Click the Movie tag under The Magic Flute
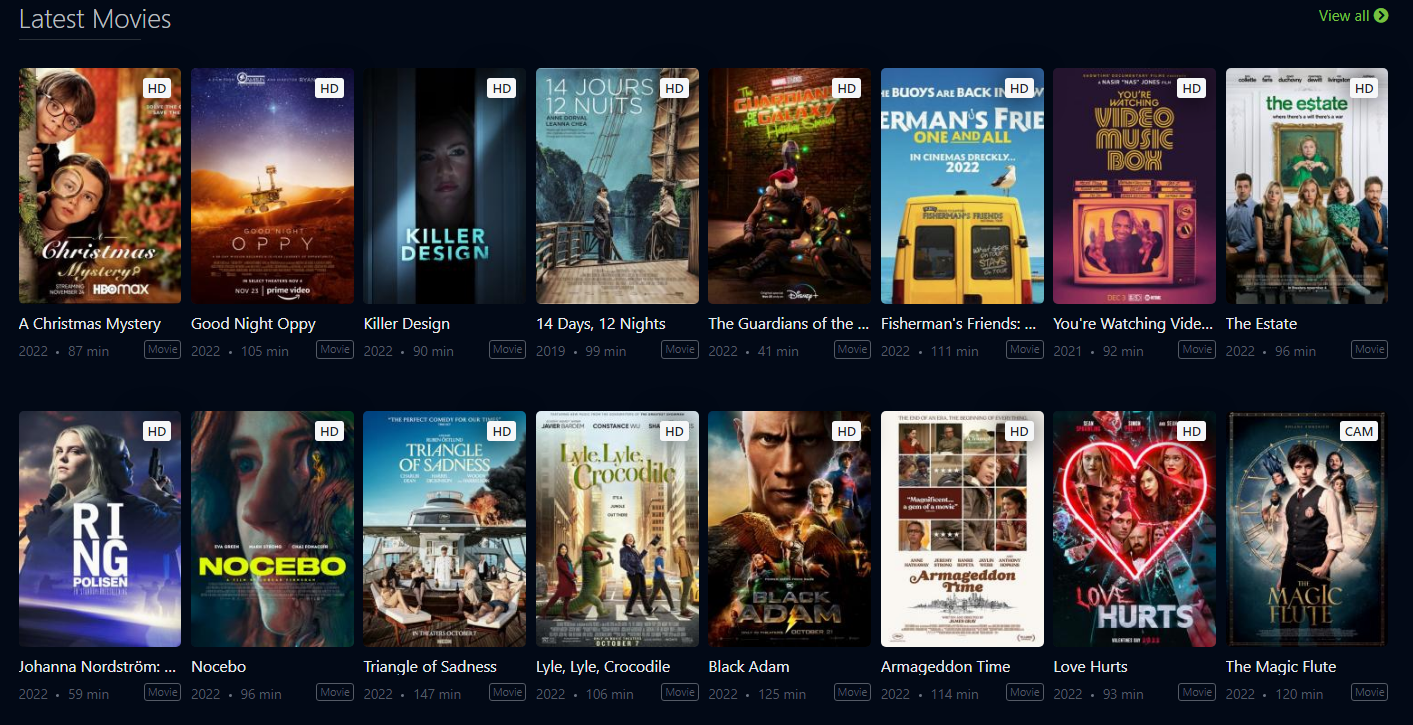The image size is (1413, 725). click(1370, 692)
